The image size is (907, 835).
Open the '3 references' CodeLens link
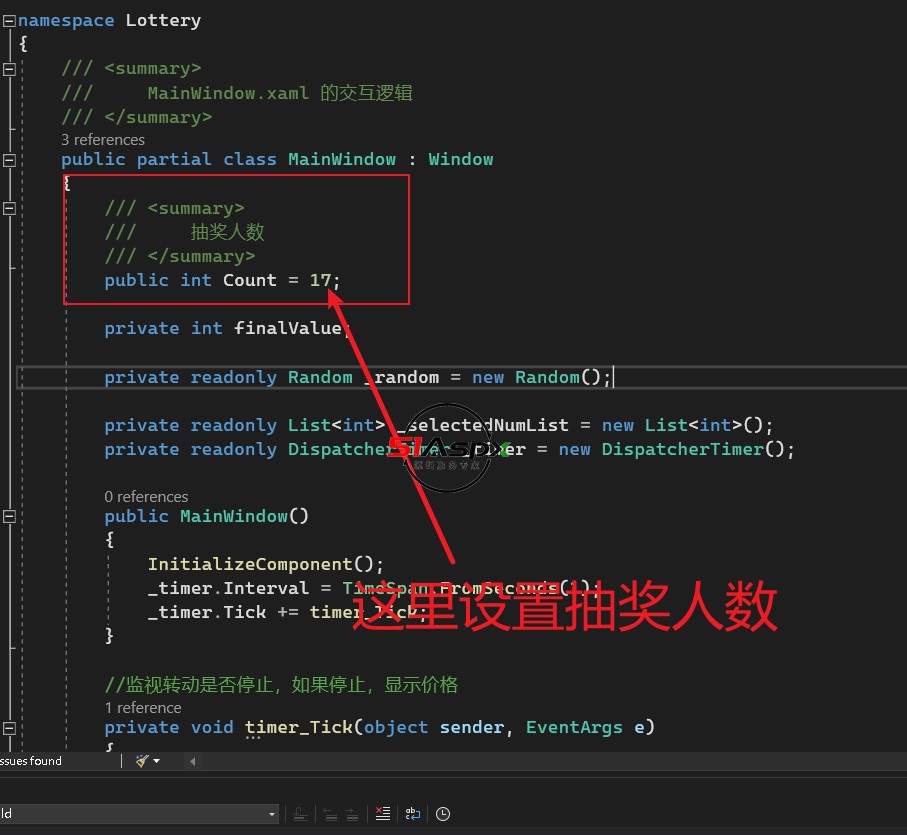point(103,139)
